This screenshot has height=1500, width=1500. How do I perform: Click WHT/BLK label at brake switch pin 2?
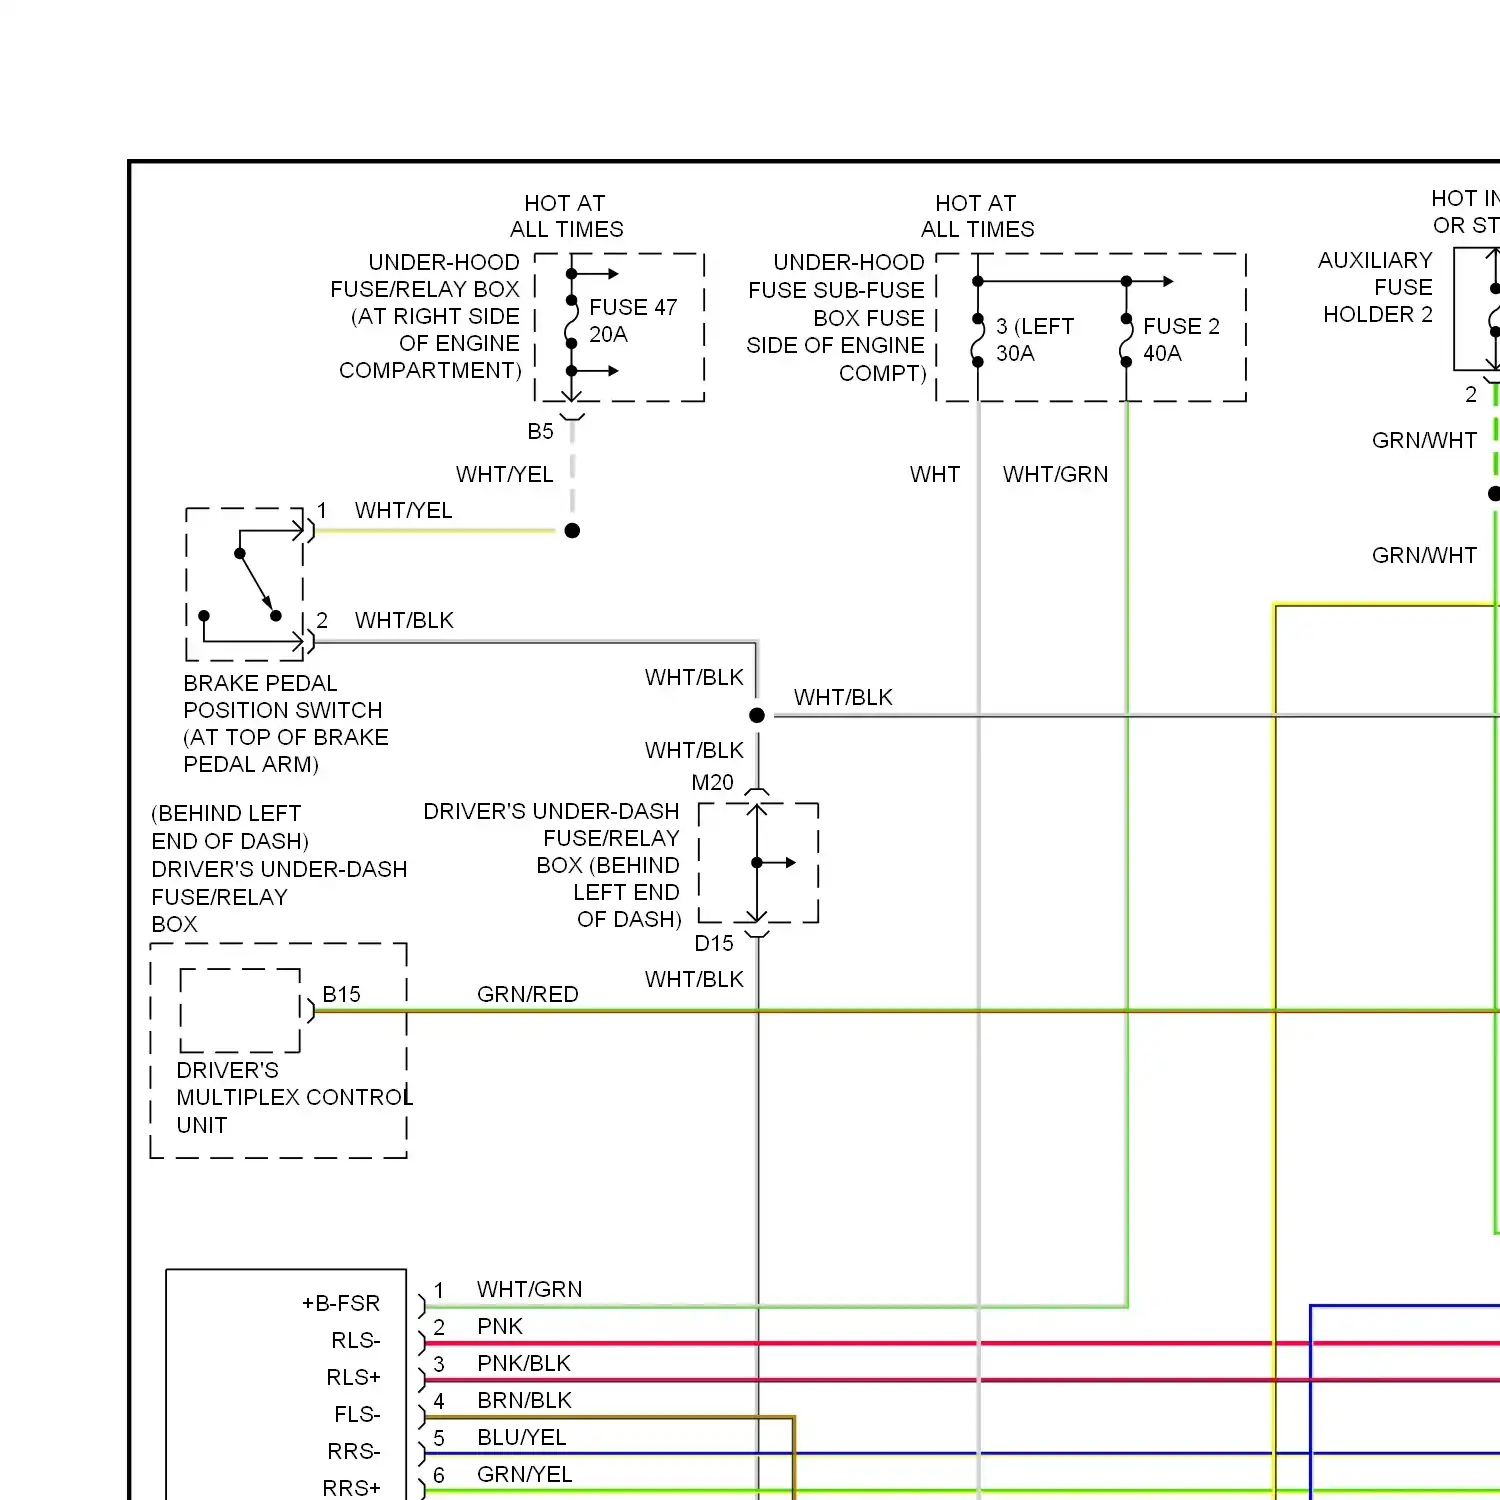click(404, 620)
